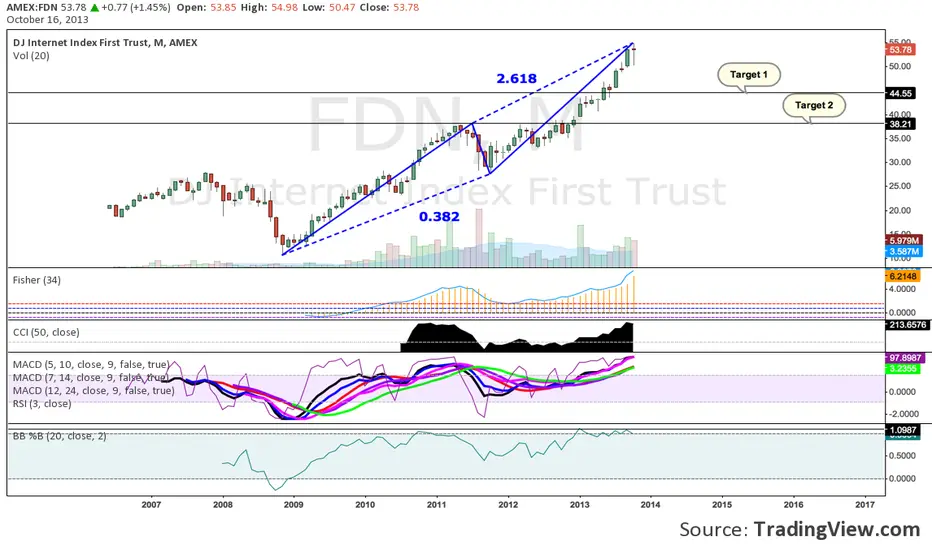This screenshot has height=550, width=932.
Task: Click the 2017 year on the time axis
Action: click(x=865, y=505)
